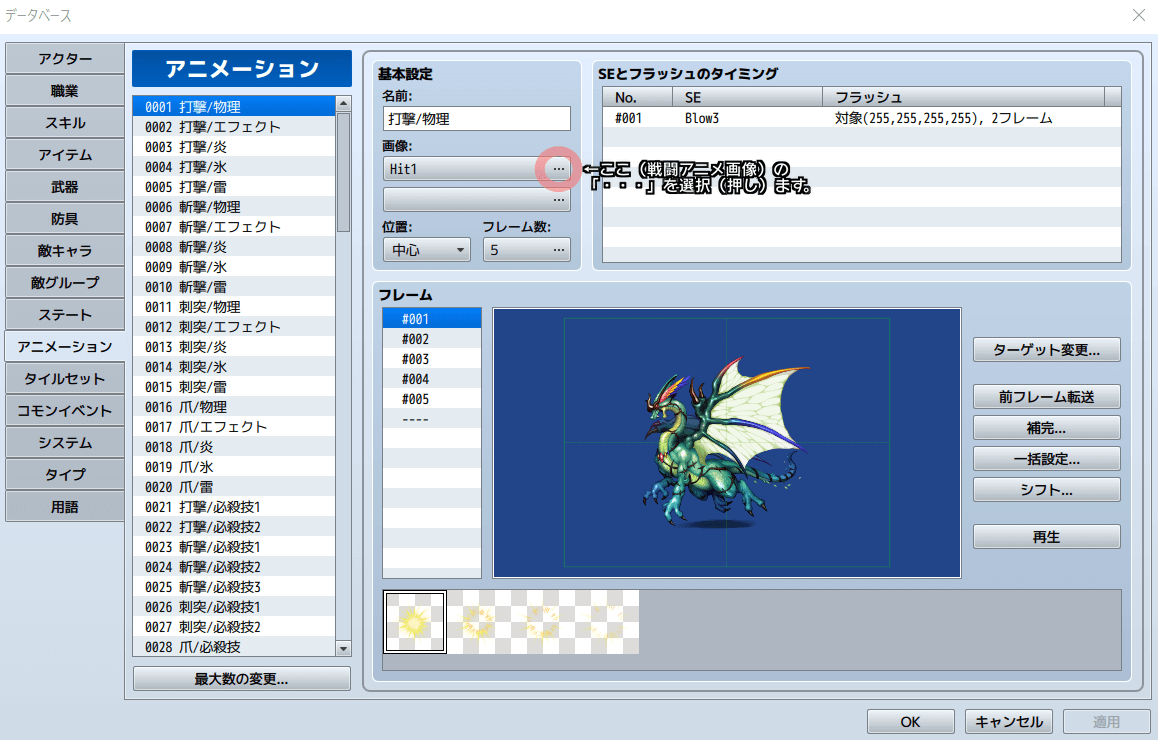Screen dimensions: 1158x740
Task: Click the 前フレーム転送 button
Action: (x=1046, y=397)
